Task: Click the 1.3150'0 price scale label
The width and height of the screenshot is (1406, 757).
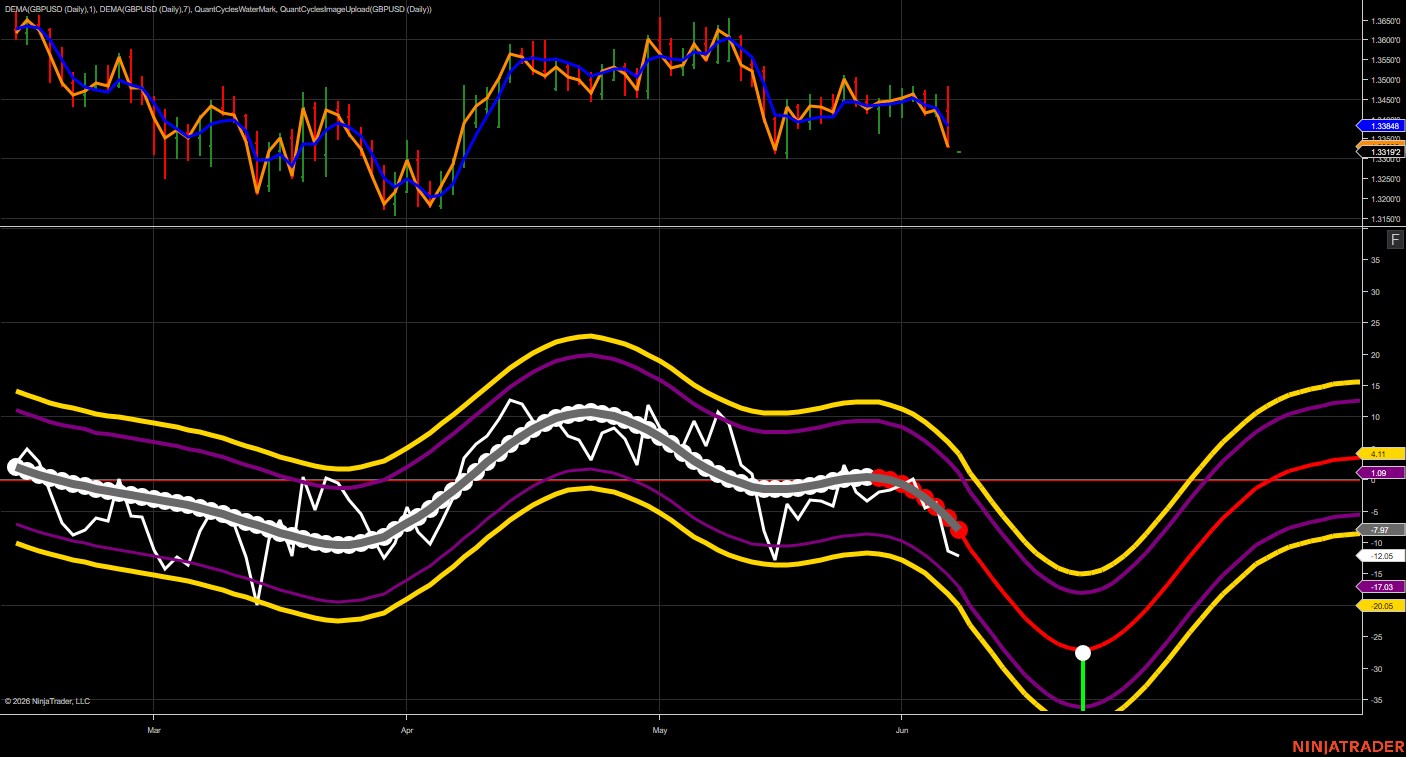Action: pyautogui.click(x=1384, y=219)
